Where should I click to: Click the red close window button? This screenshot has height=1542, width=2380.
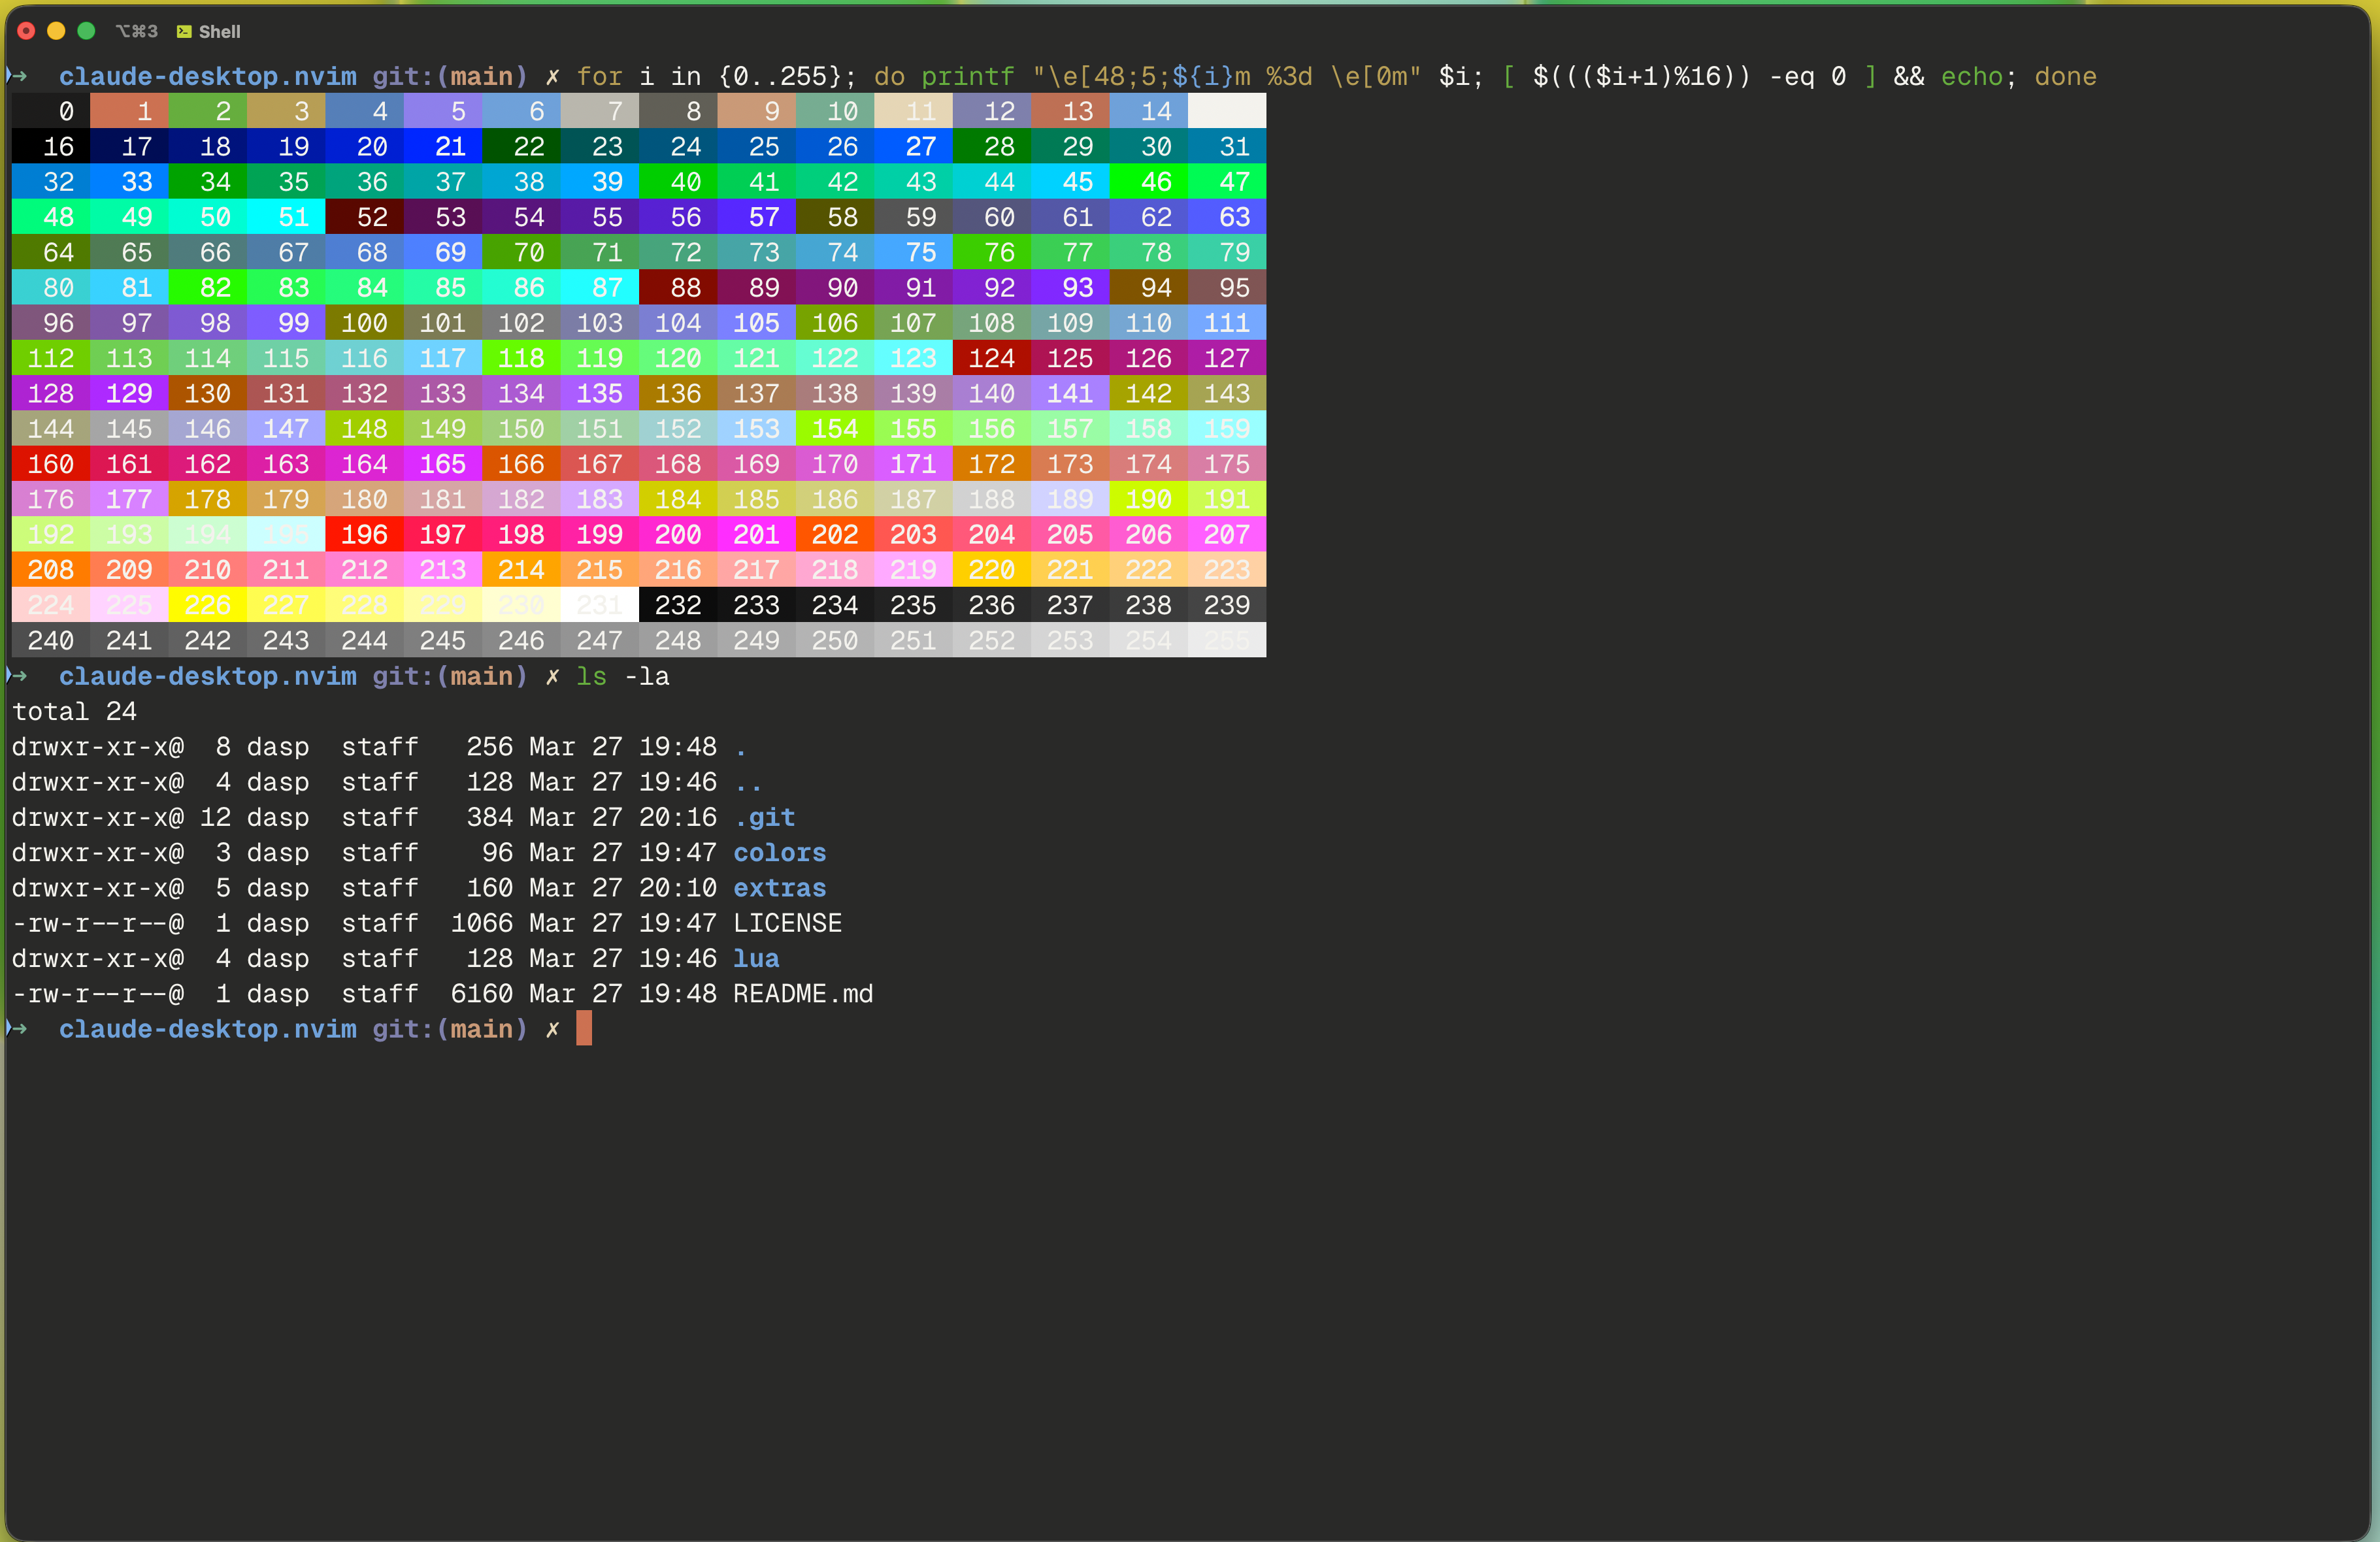(x=27, y=31)
